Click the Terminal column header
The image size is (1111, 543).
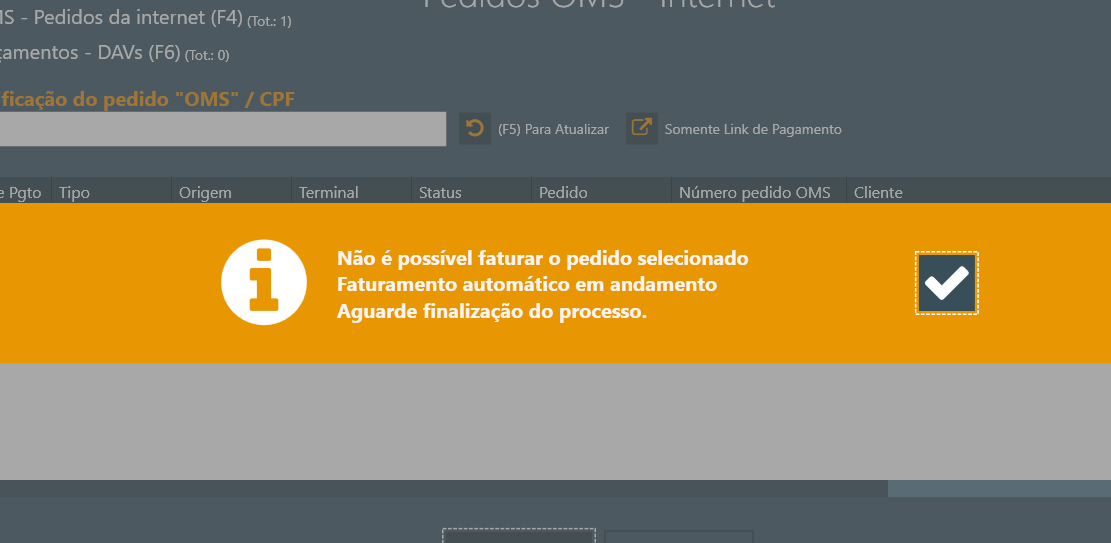[x=328, y=192]
